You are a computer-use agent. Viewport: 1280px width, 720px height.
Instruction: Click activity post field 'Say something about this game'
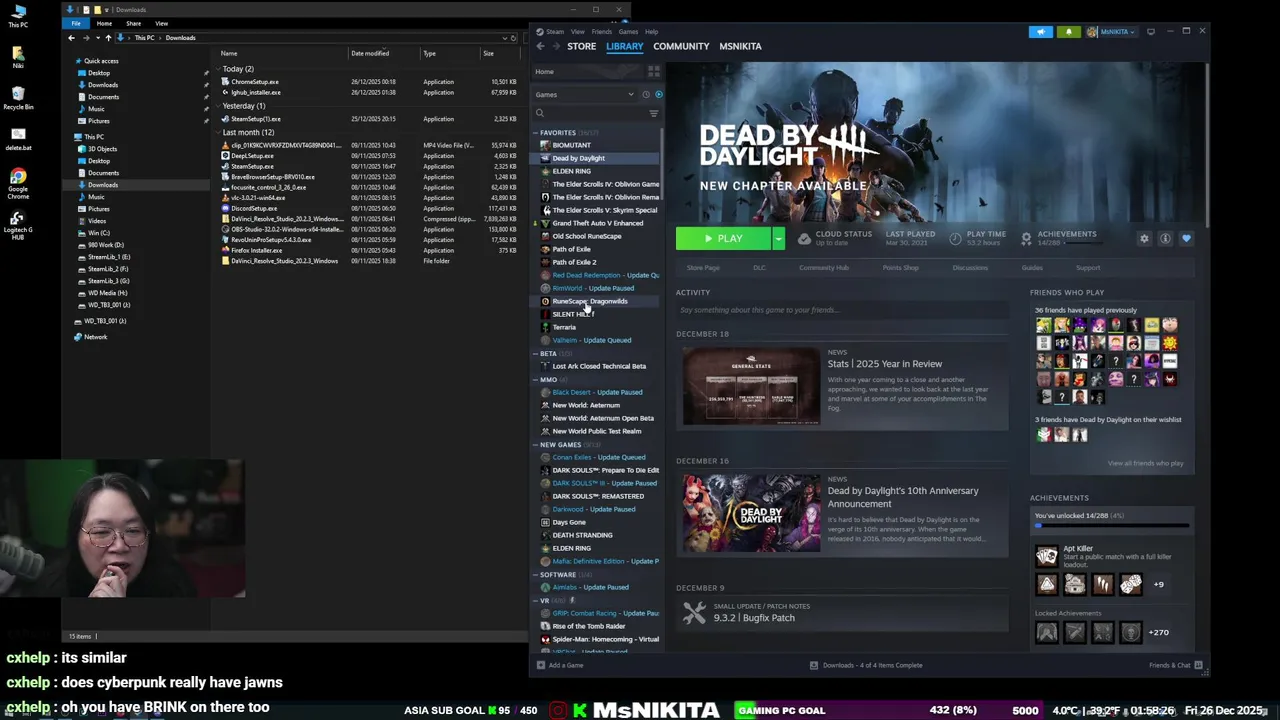(840, 310)
